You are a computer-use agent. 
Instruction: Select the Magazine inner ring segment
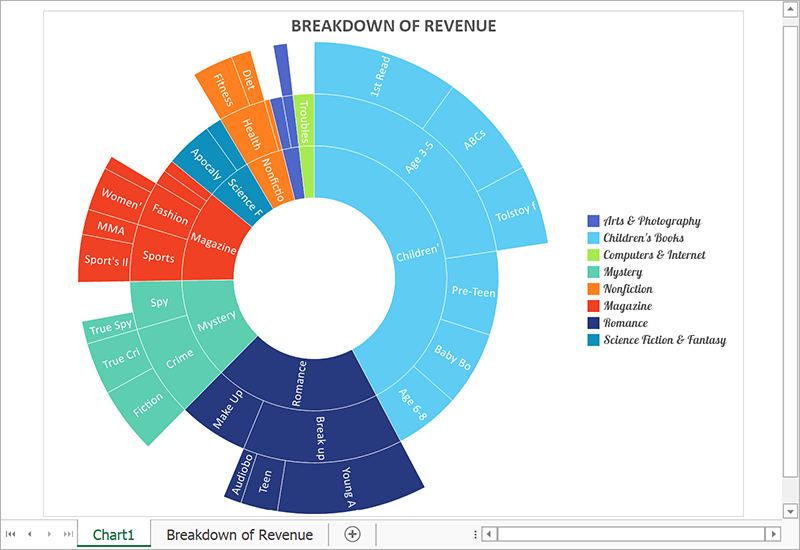(213, 243)
